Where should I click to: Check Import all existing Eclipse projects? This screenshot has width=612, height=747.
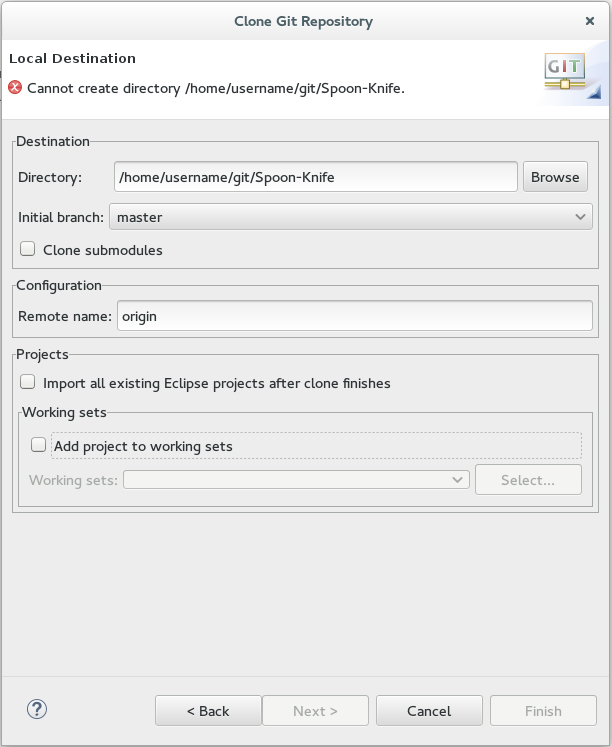(x=28, y=382)
